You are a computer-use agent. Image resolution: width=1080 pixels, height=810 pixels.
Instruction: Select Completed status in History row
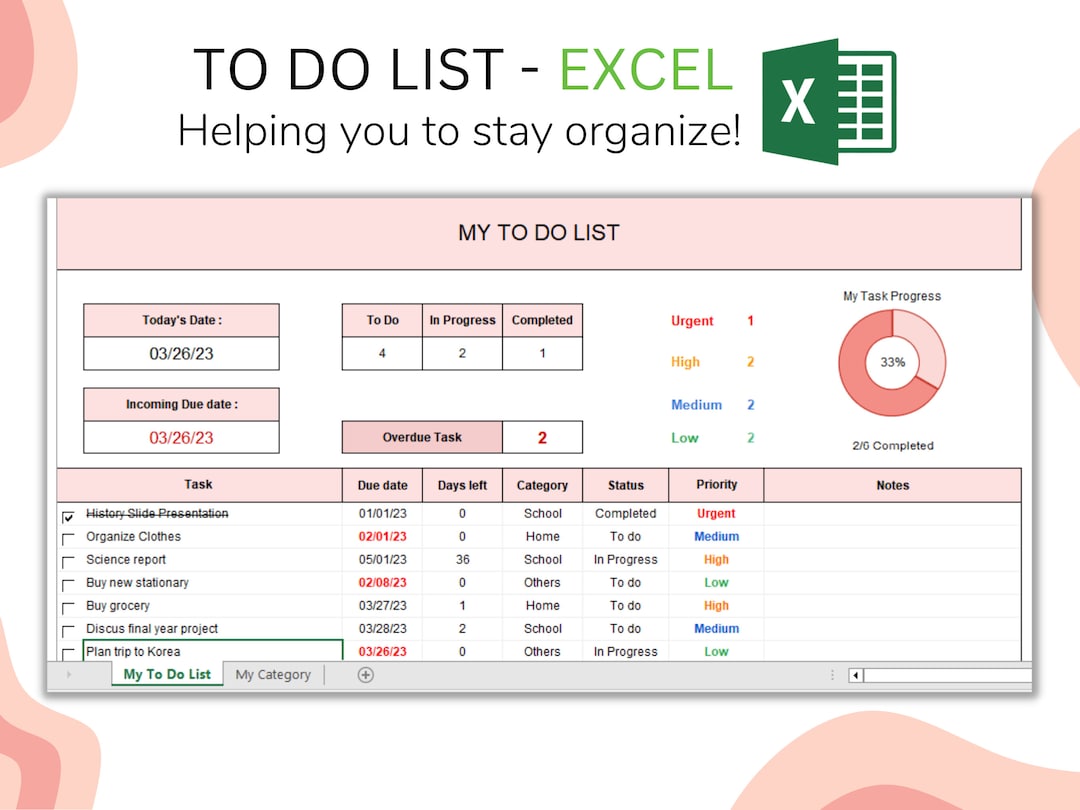point(625,514)
